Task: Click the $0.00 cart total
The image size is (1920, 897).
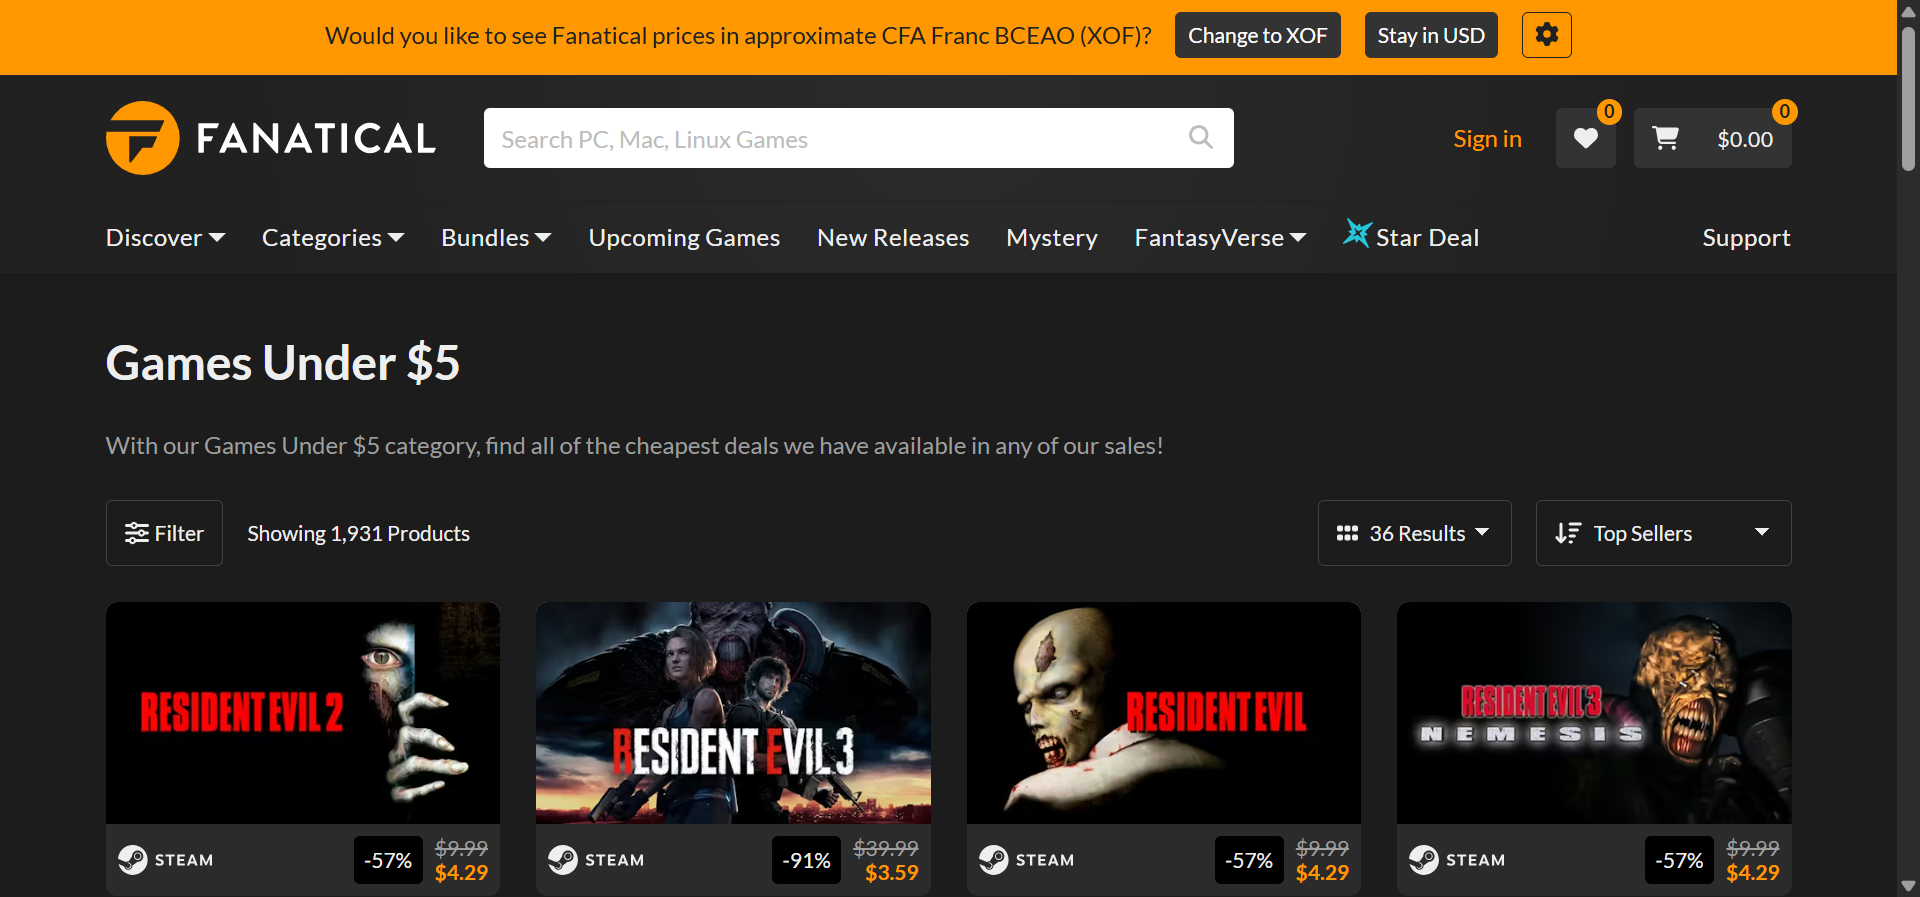Action: (1745, 139)
